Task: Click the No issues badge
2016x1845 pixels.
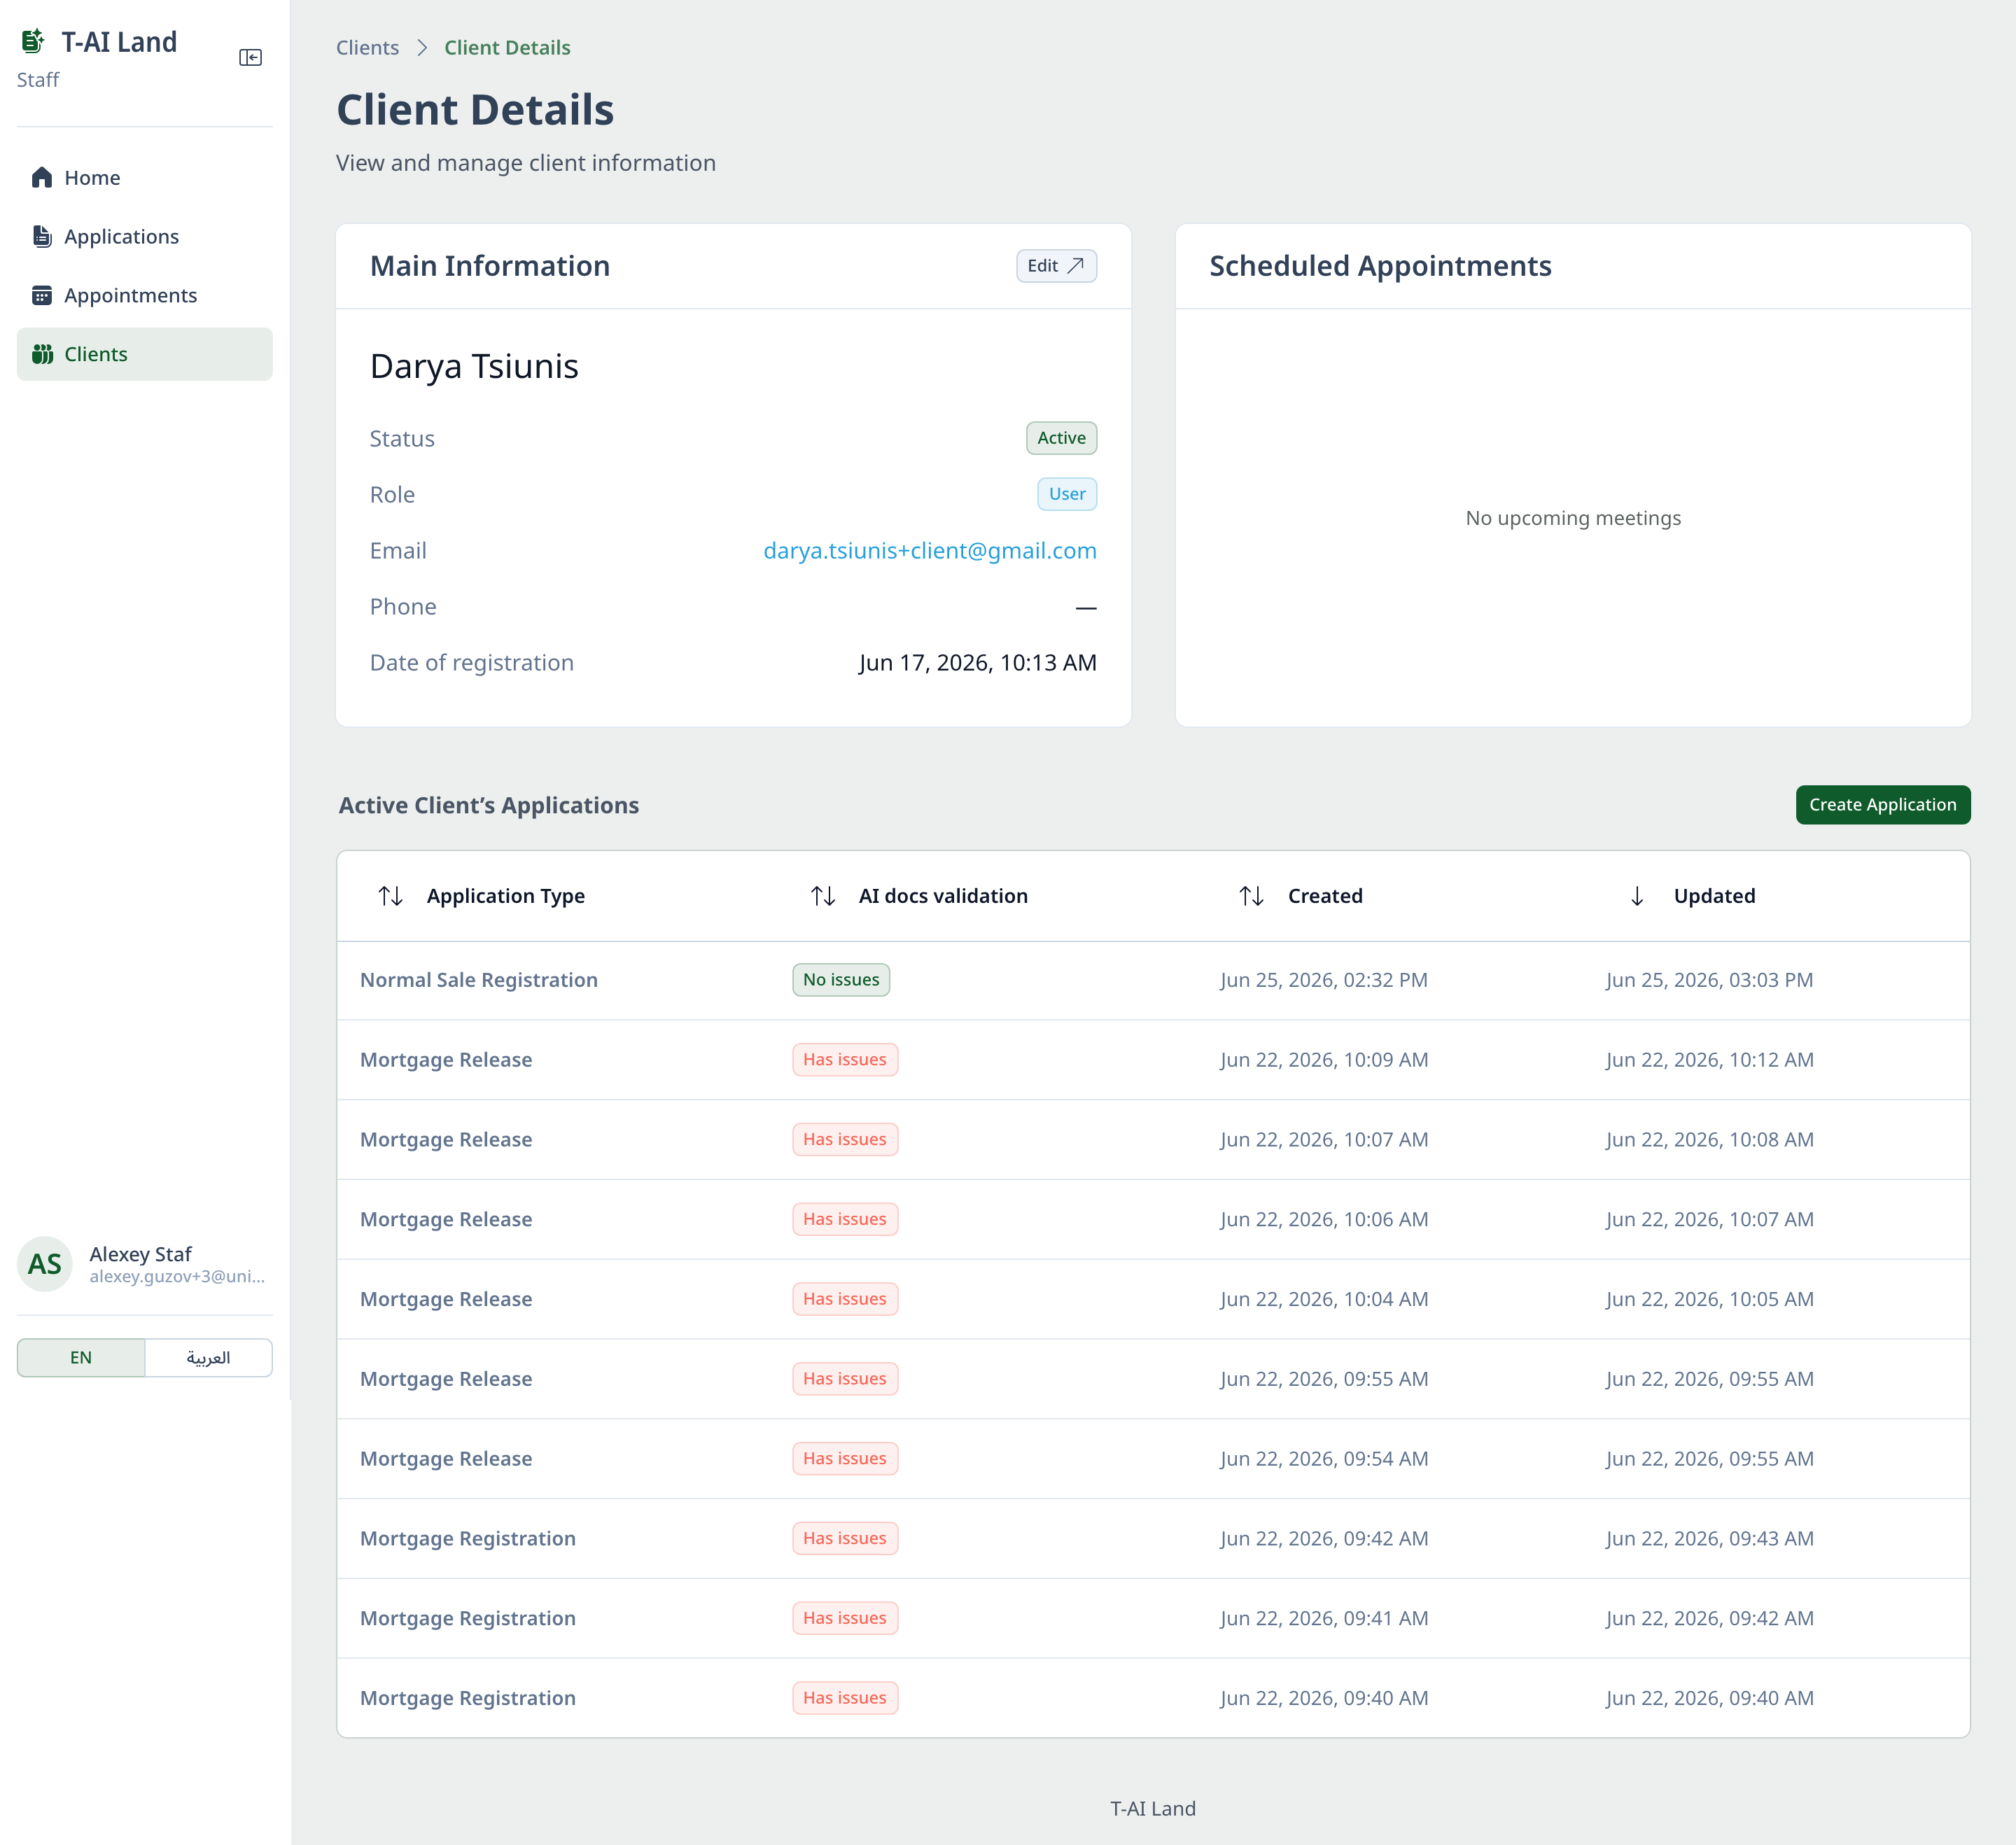Action: point(841,980)
